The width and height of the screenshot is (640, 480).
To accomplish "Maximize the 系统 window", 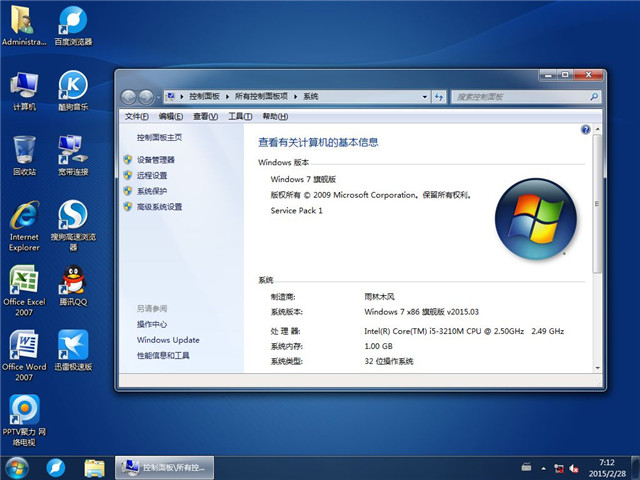I will (x=565, y=75).
